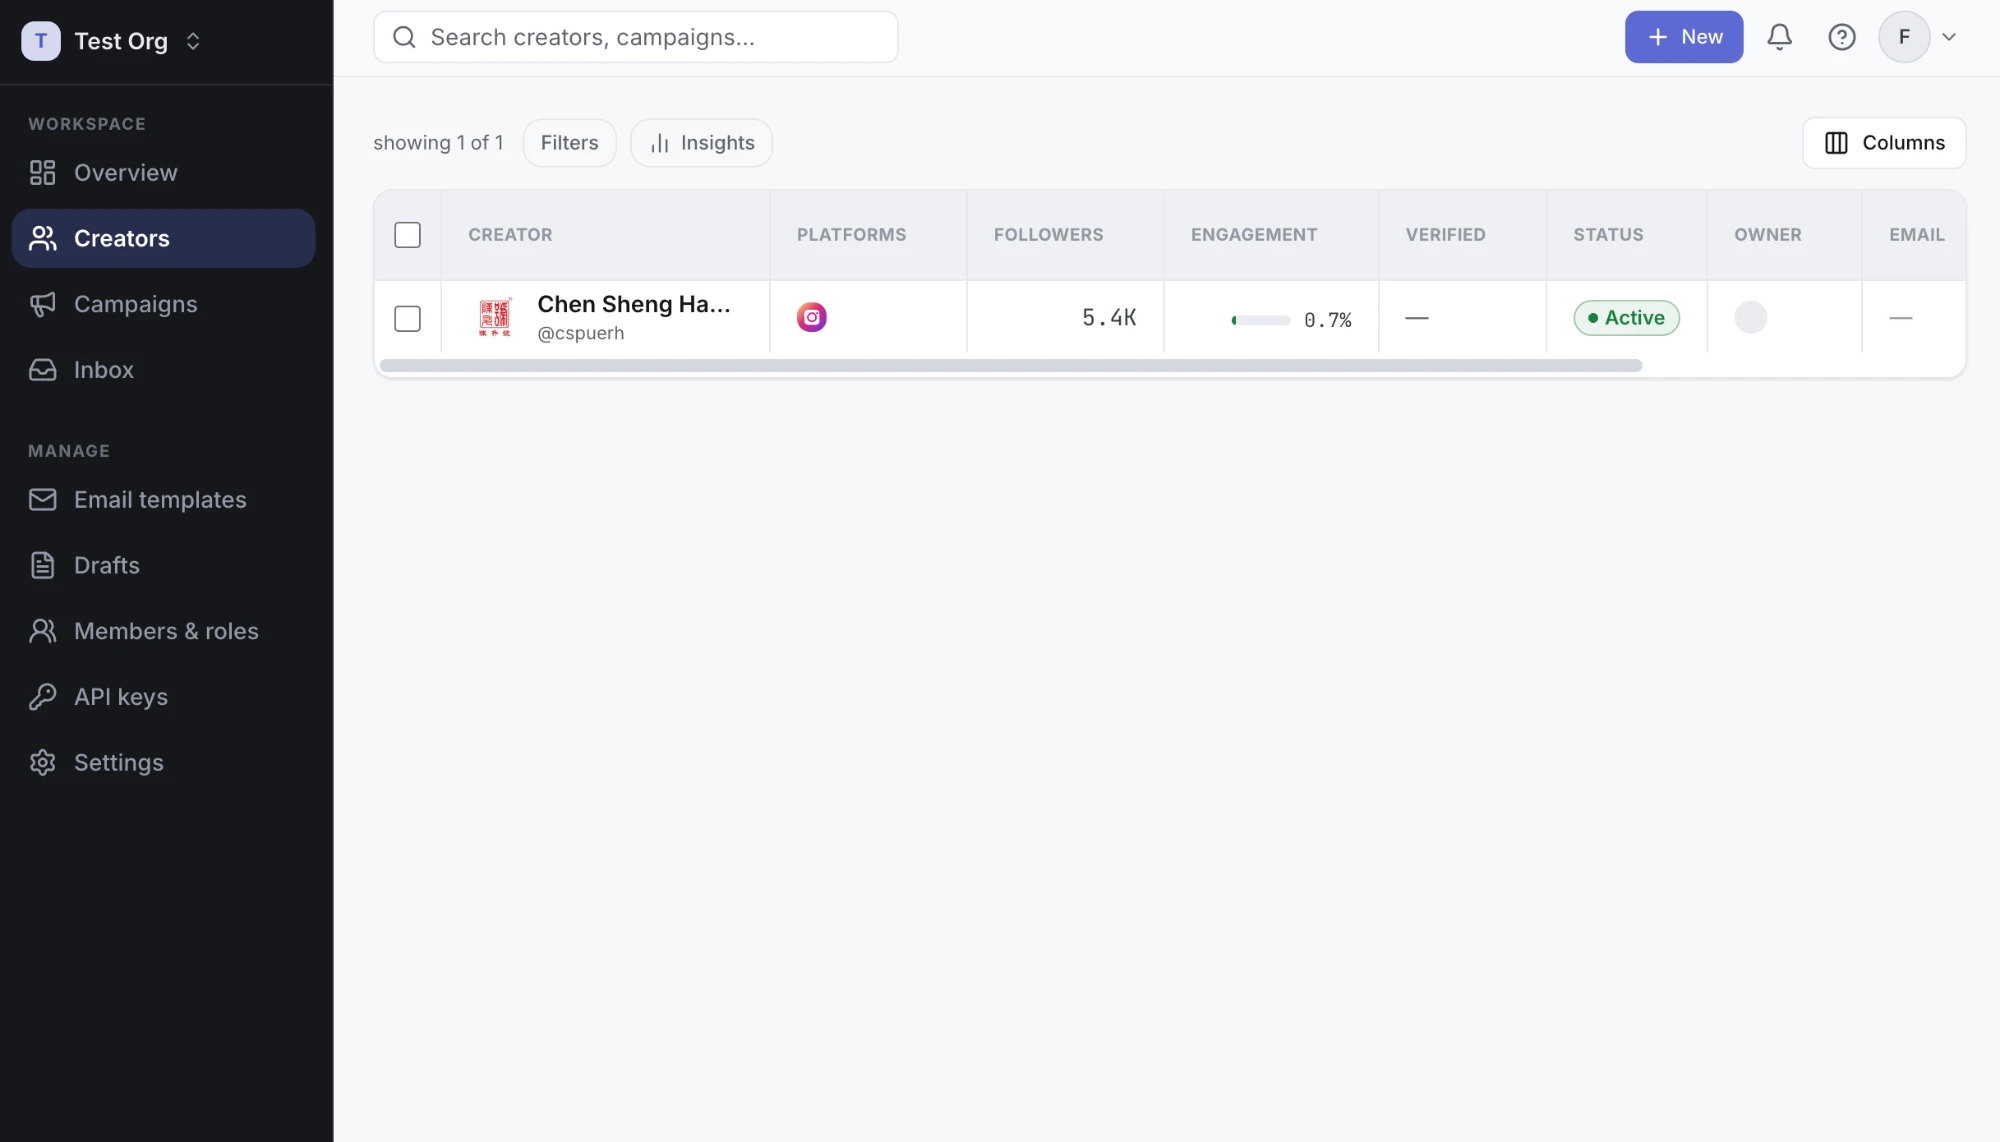Click the 0.7% engagement value
Screen dimensions: 2000x1142
(x=1327, y=320)
